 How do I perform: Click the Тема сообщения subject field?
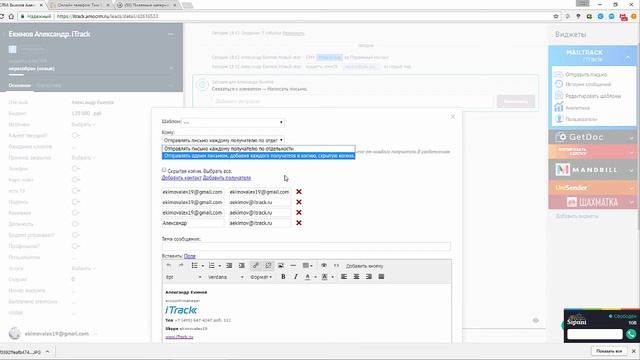(306, 246)
